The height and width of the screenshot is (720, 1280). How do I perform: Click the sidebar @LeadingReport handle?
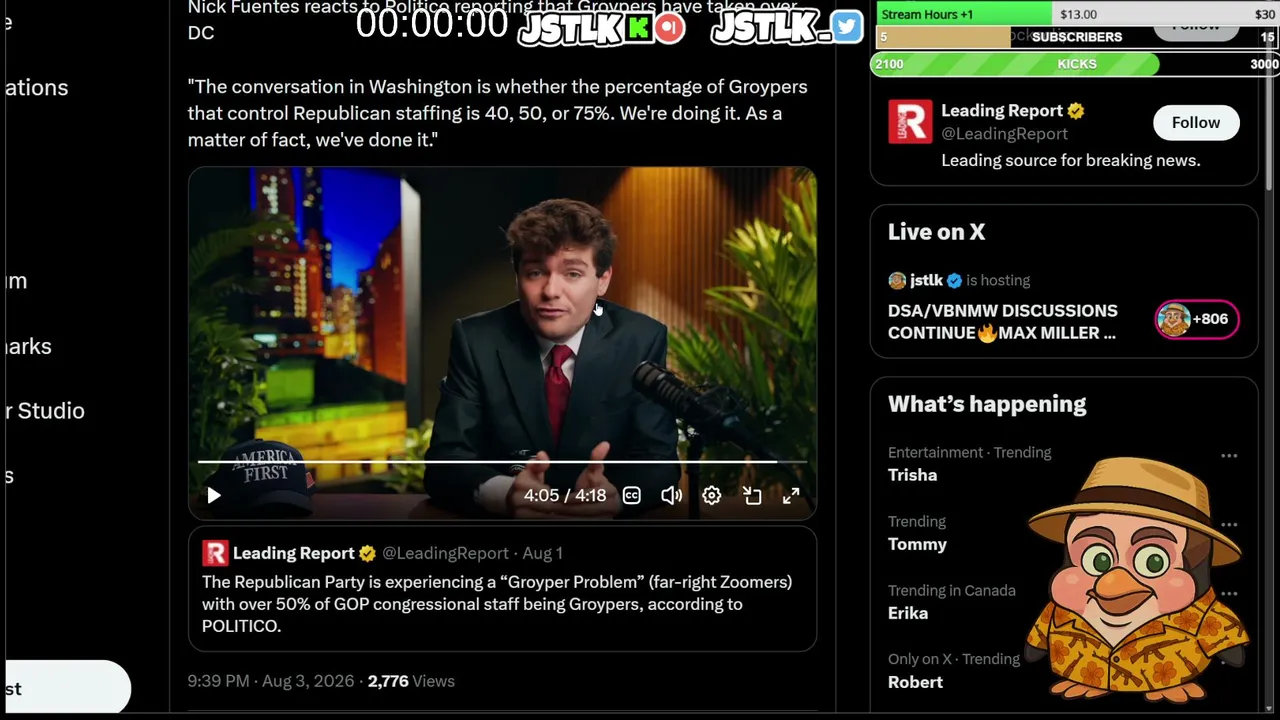1004,133
